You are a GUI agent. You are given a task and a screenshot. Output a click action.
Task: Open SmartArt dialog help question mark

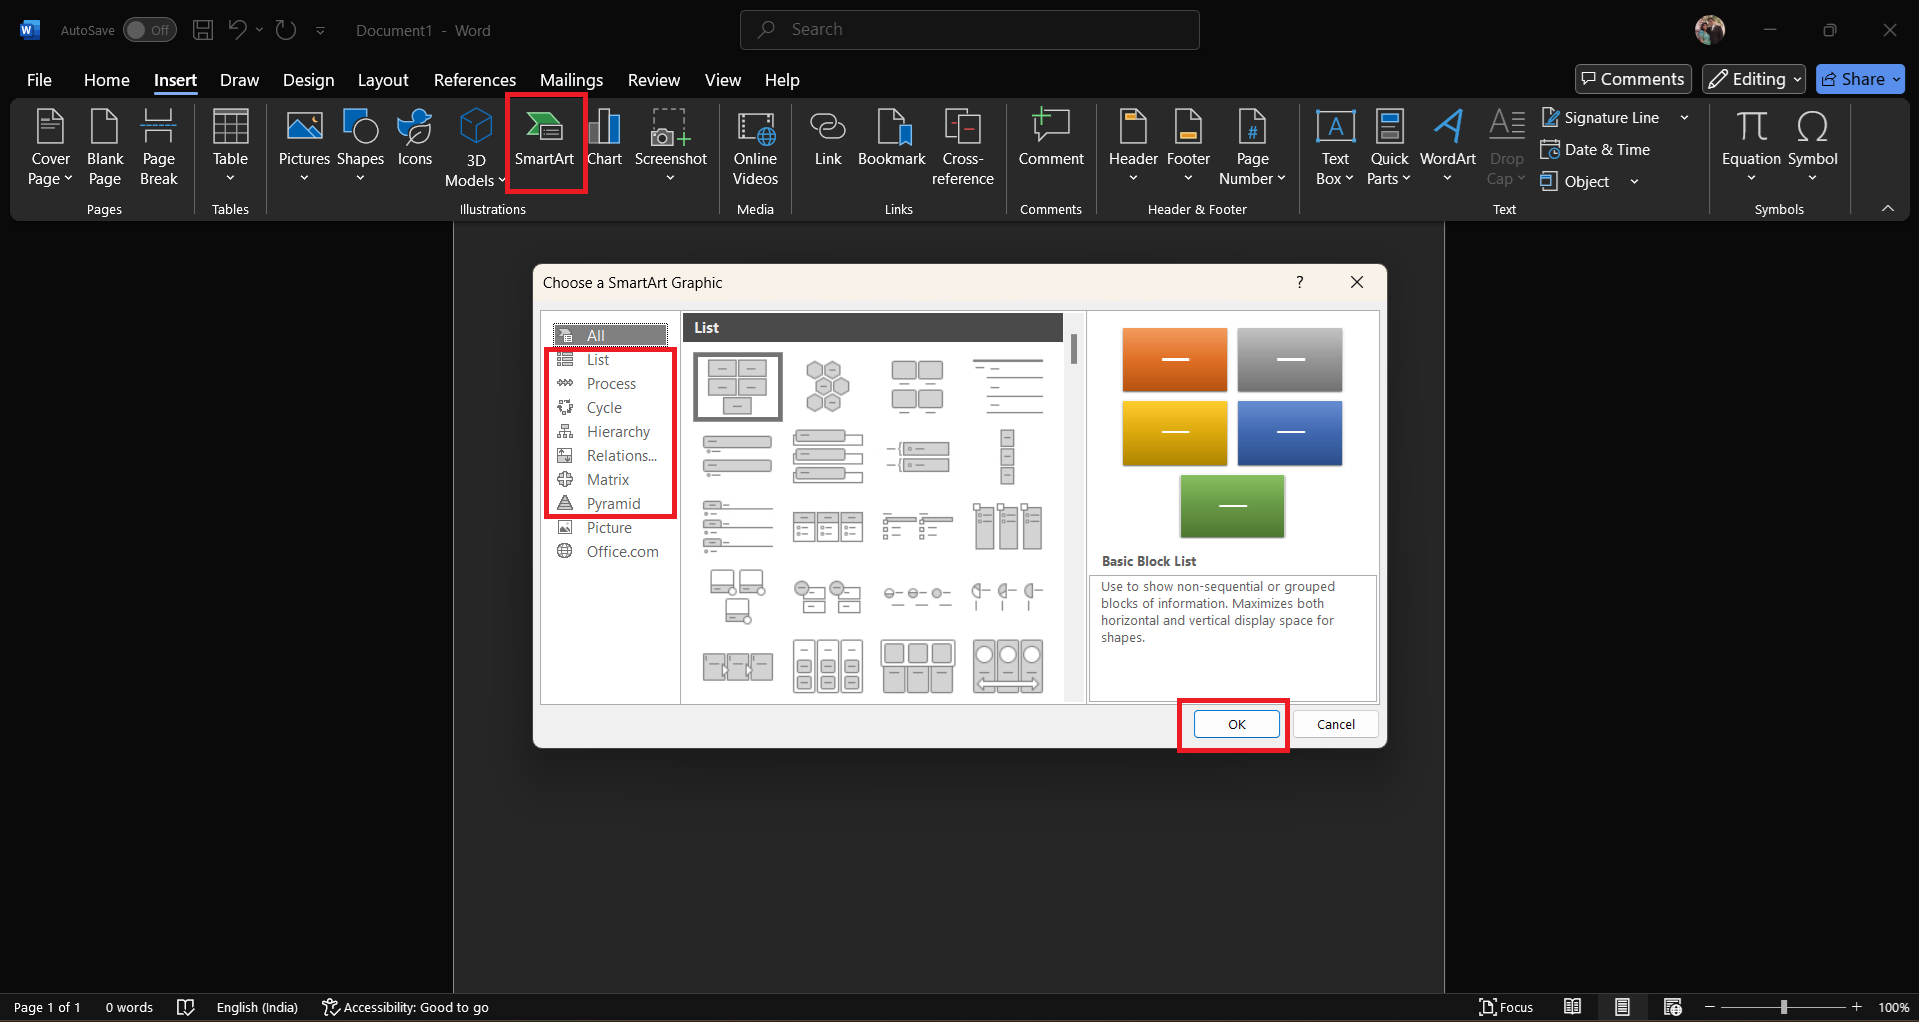point(1300,282)
